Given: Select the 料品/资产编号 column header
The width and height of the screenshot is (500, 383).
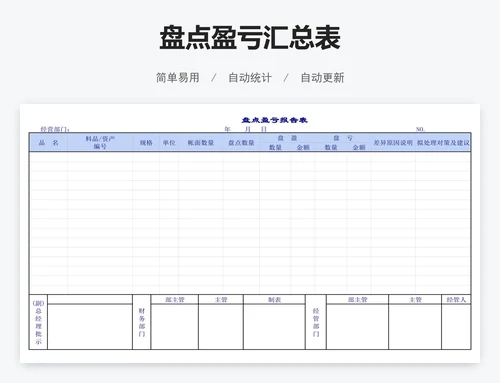Looking at the screenshot, I should (x=100, y=142).
